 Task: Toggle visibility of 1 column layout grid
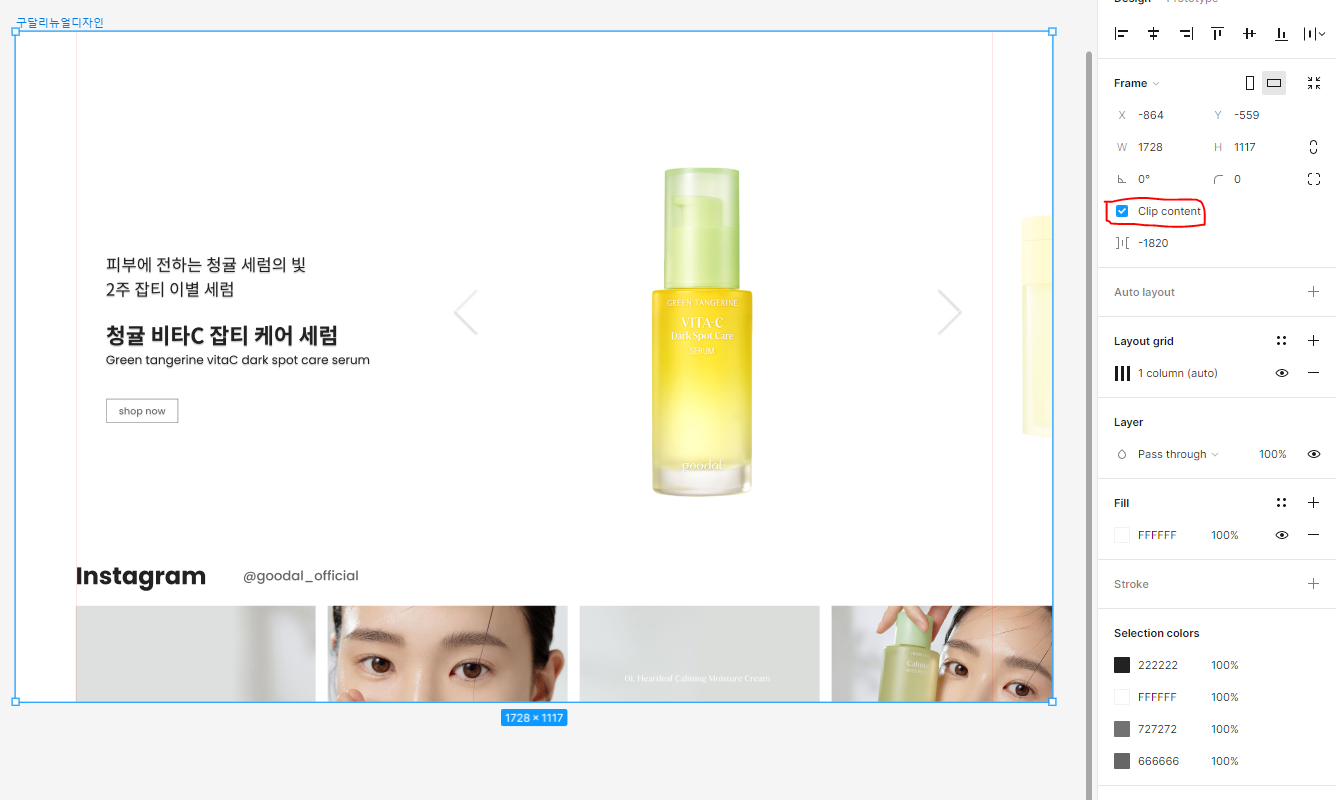point(1282,373)
